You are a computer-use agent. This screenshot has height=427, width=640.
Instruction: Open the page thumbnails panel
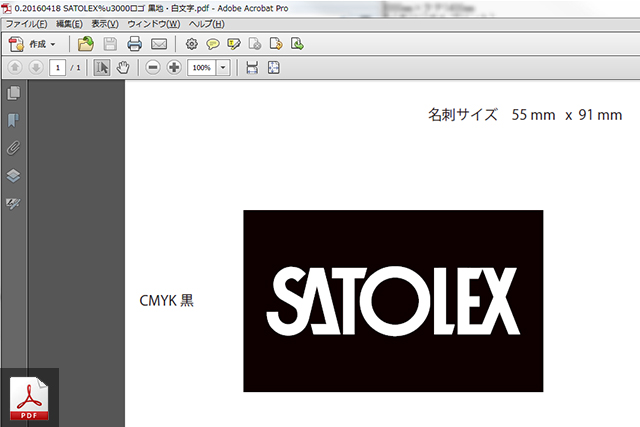point(13,93)
